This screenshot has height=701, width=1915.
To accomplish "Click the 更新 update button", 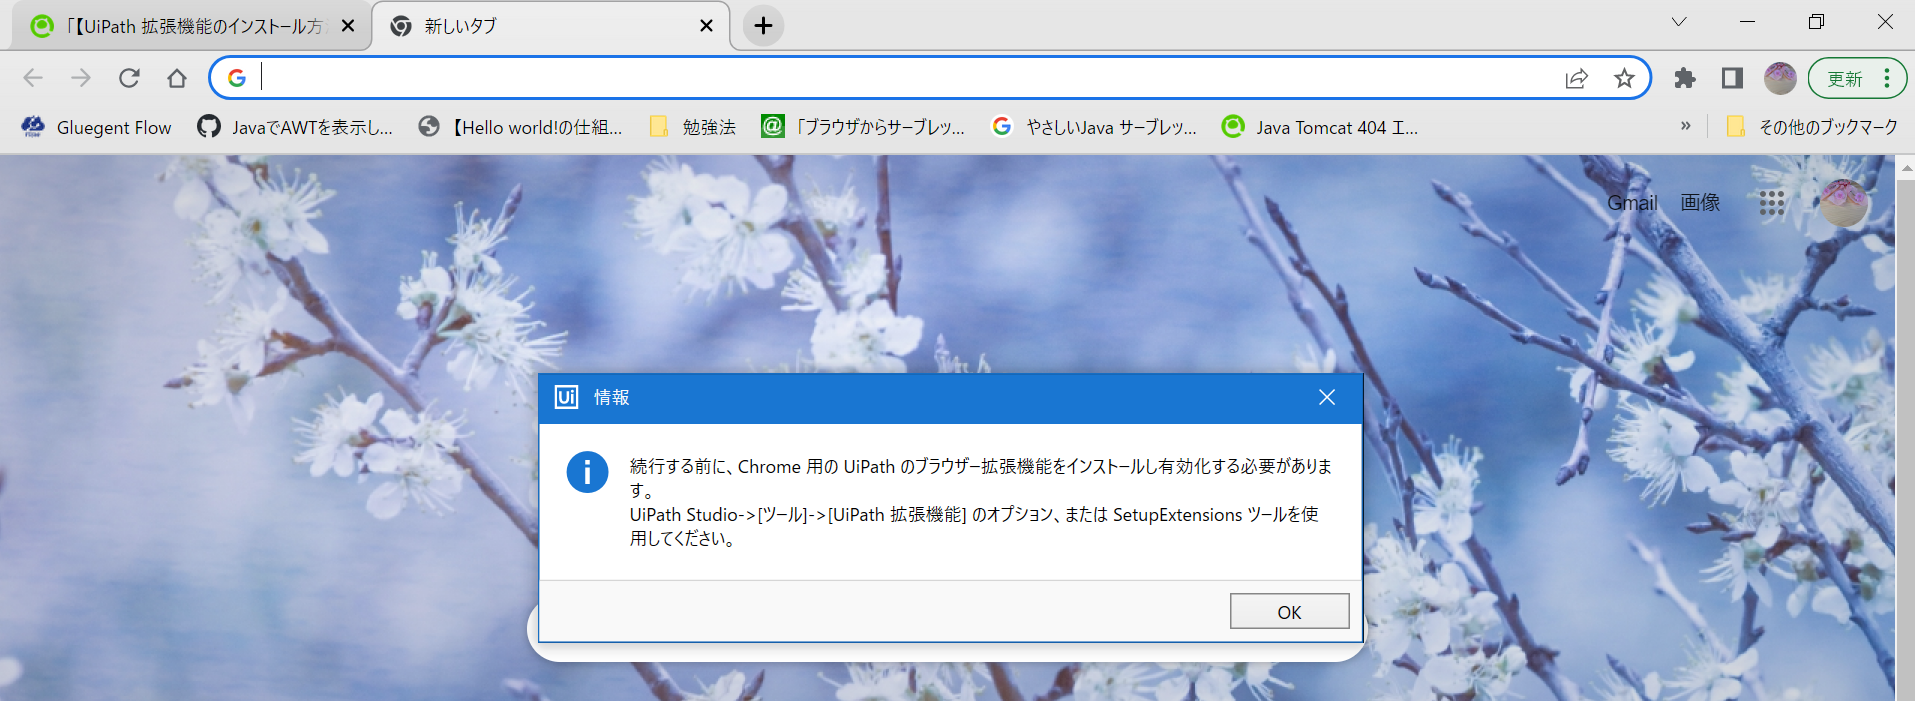I will click(1845, 79).
